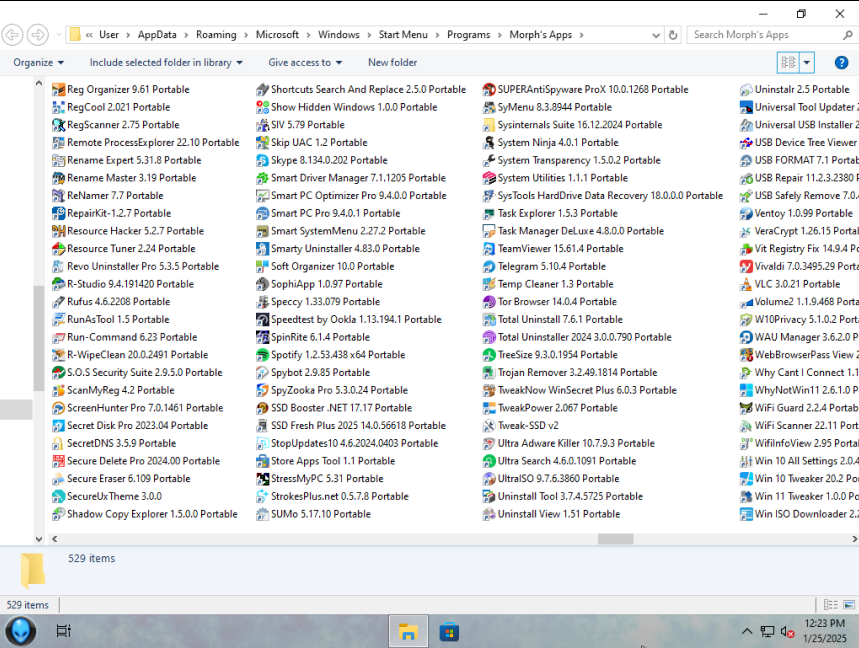Navigate to AppData in the address path
The width and height of the screenshot is (859, 648).
pos(157,35)
